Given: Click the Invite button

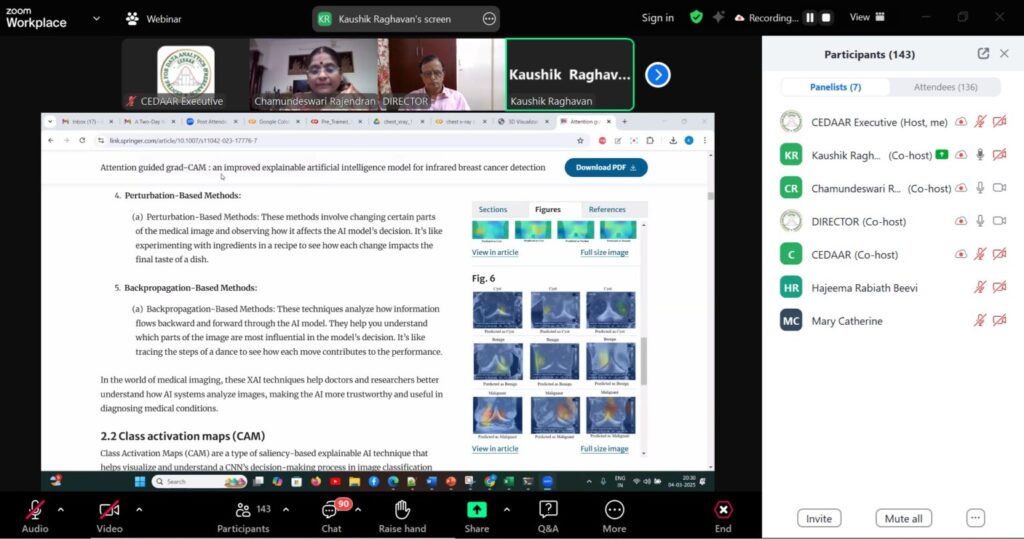Looking at the screenshot, I should click(819, 518).
